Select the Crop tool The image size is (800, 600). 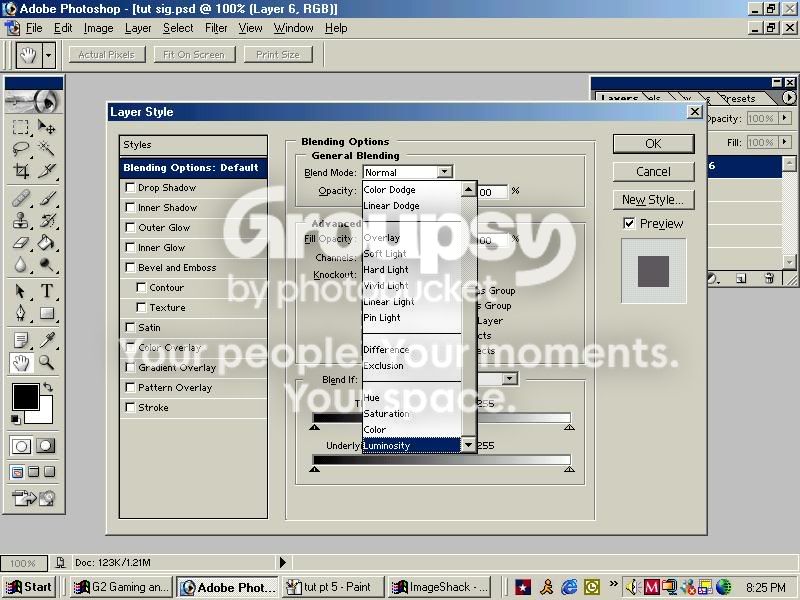tap(21, 170)
